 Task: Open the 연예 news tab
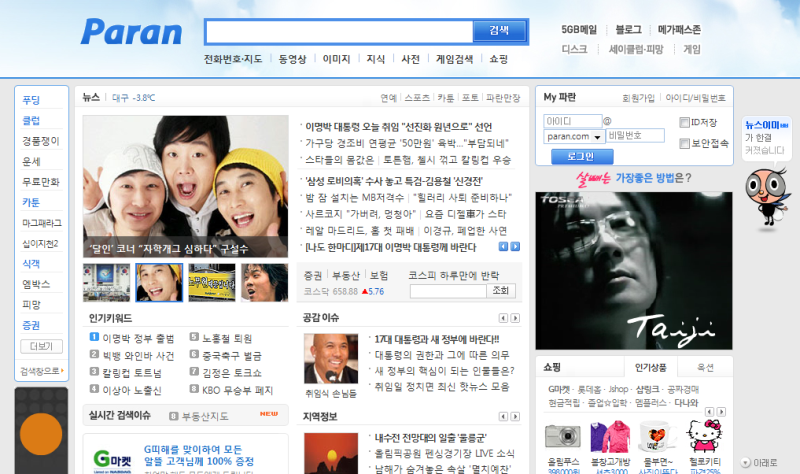pos(389,97)
